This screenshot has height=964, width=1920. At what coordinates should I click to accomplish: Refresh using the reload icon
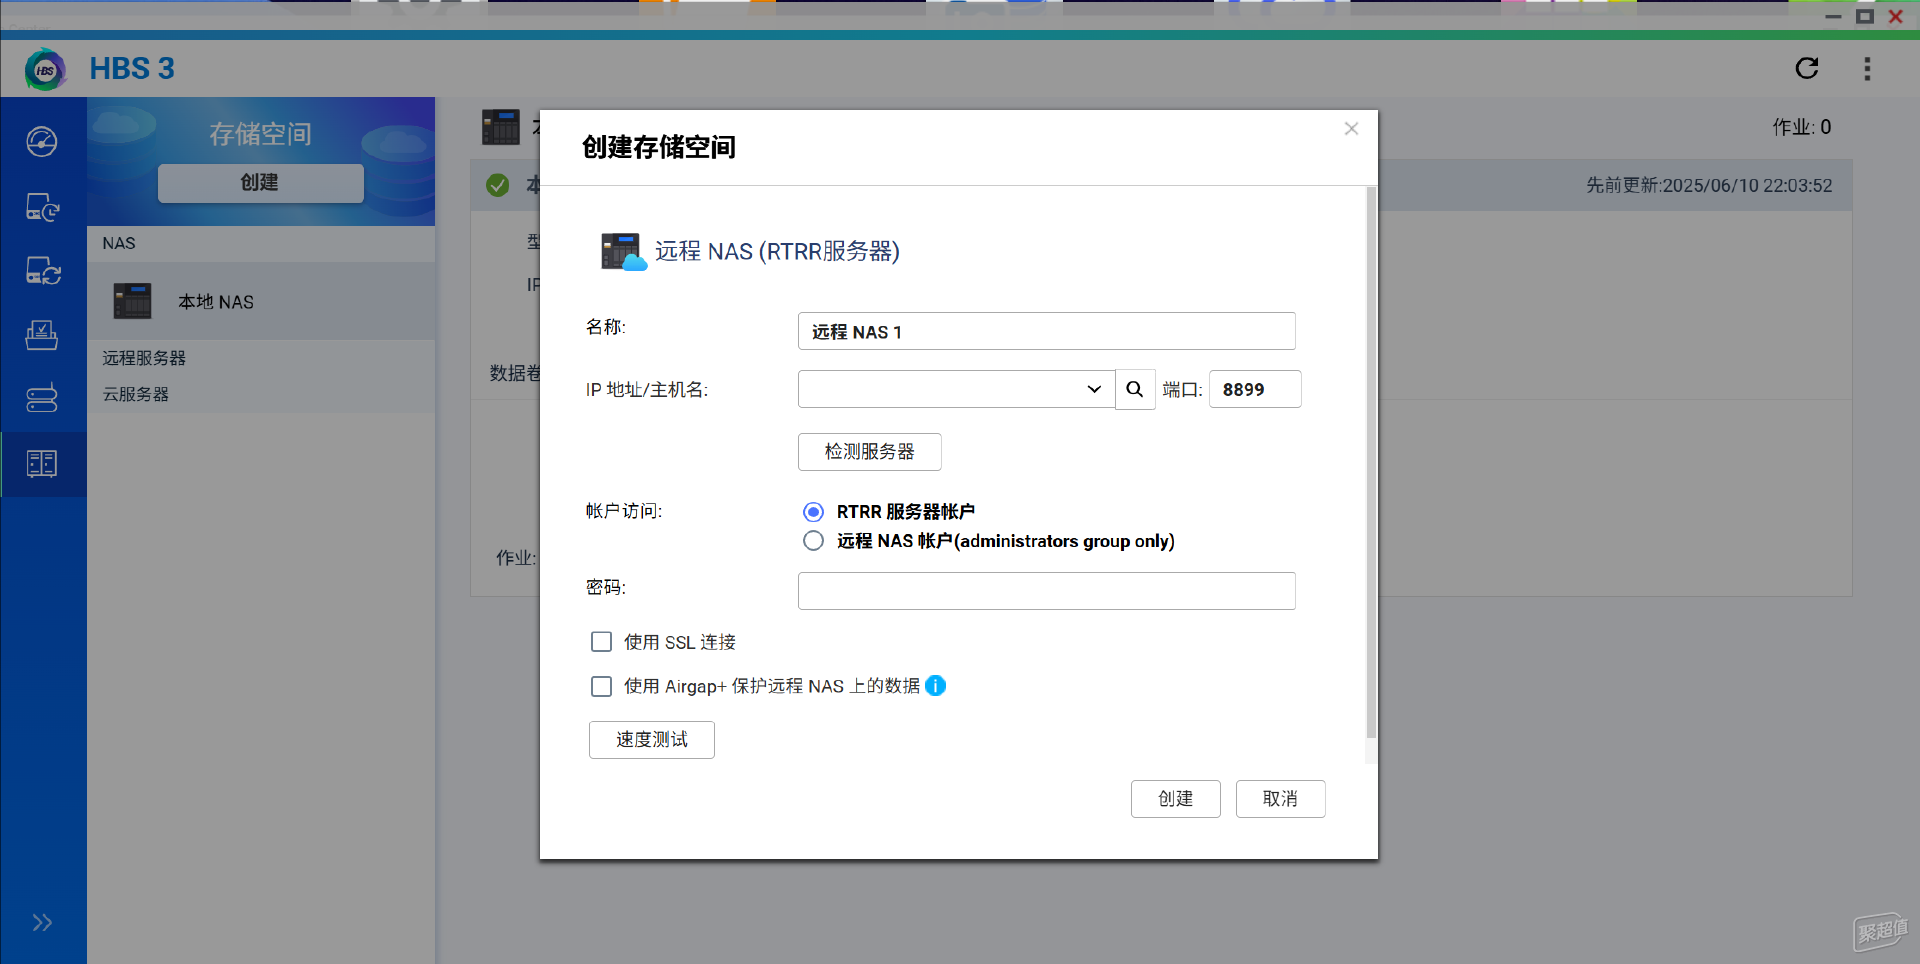click(x=1806, y=68)
